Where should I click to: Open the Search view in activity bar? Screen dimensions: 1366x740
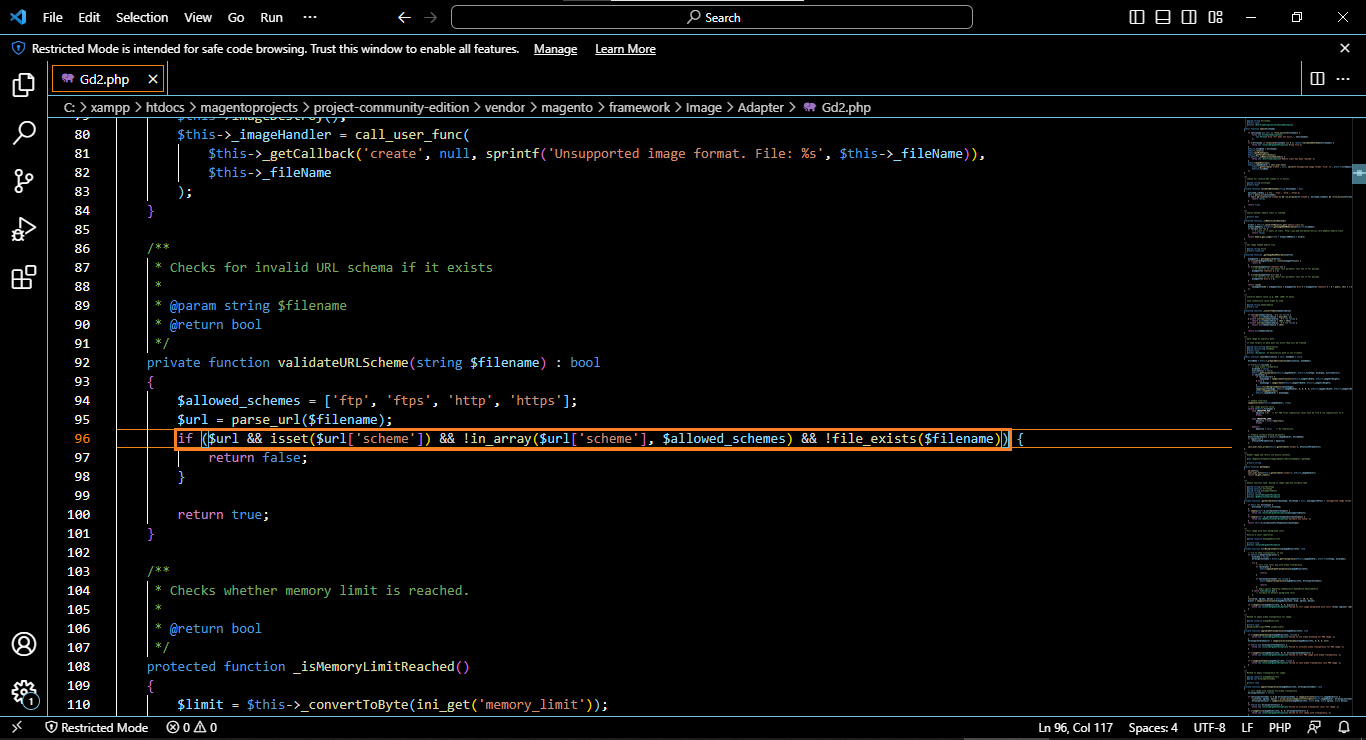[23, 133]
